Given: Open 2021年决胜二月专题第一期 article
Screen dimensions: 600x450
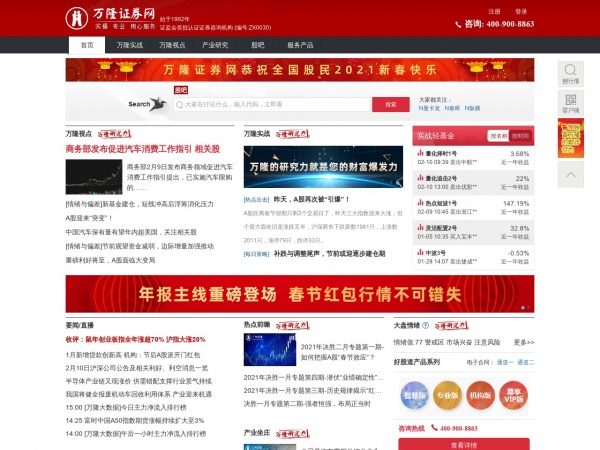Looking at the screenshot, I should click(342, 352).
